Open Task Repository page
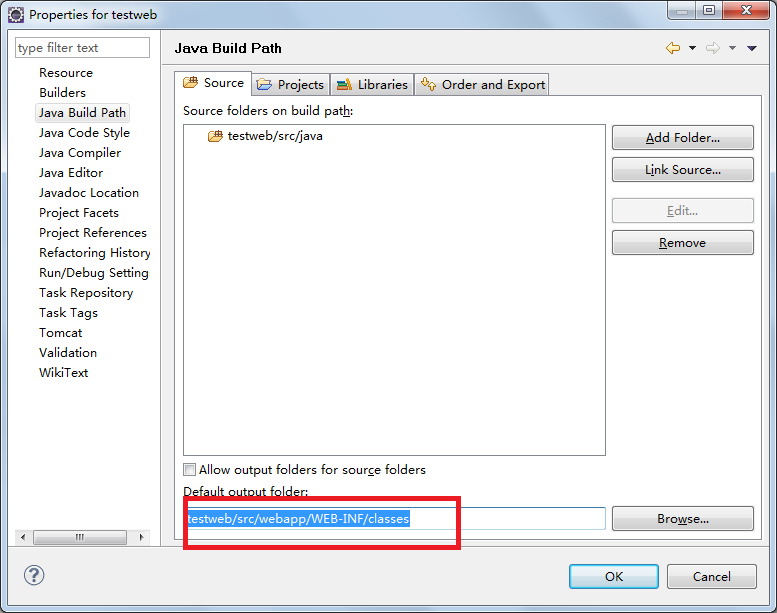Image resolution: width=777 pixels, height=613 pixels. (86, 293)
